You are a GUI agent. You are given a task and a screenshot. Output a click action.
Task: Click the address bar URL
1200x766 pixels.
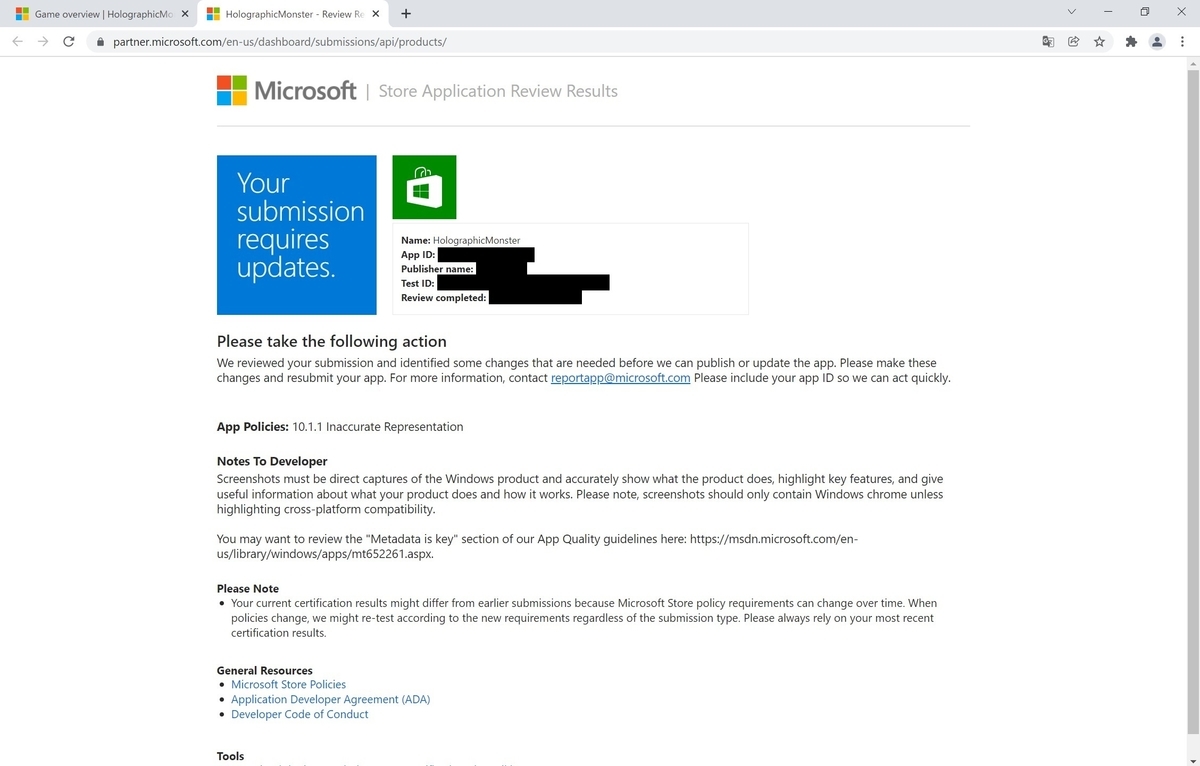tap(281, 42)
